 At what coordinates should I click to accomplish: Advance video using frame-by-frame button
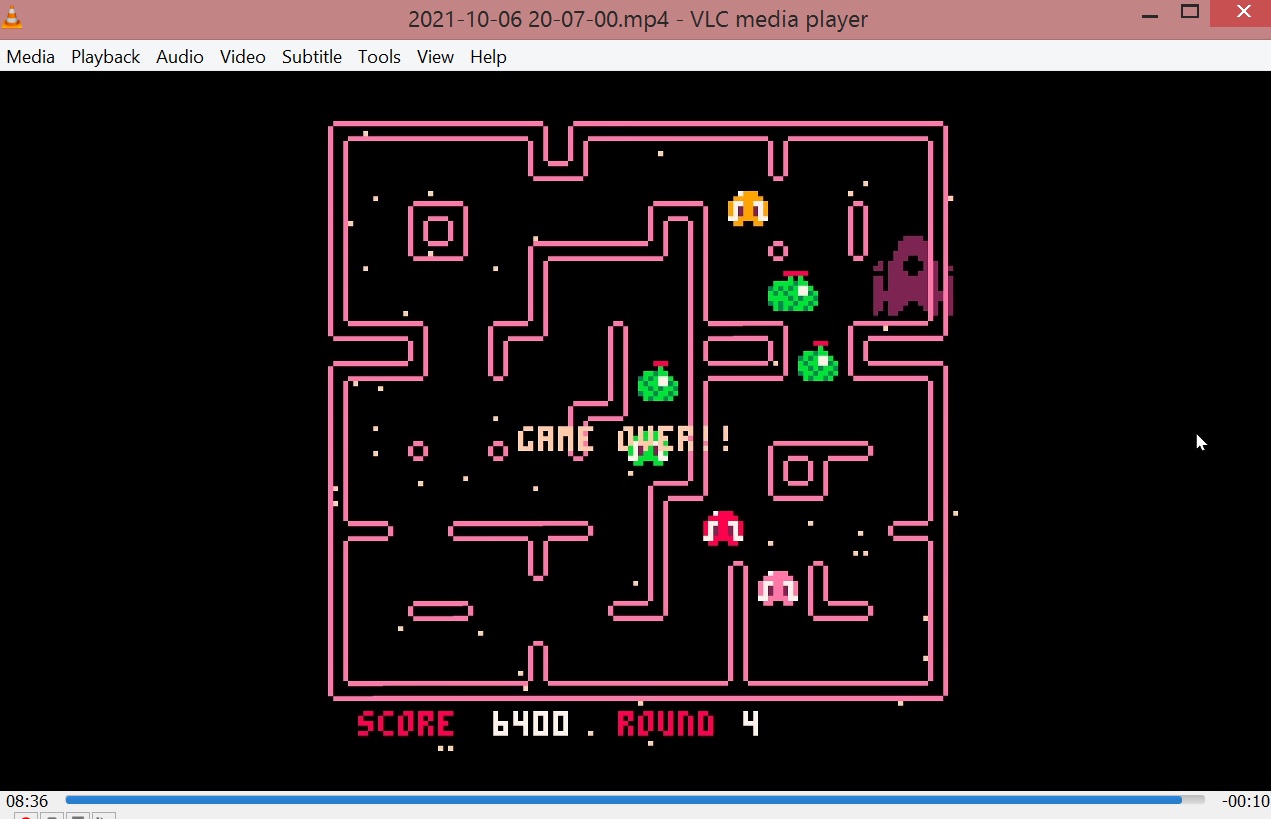click(104, 816)
